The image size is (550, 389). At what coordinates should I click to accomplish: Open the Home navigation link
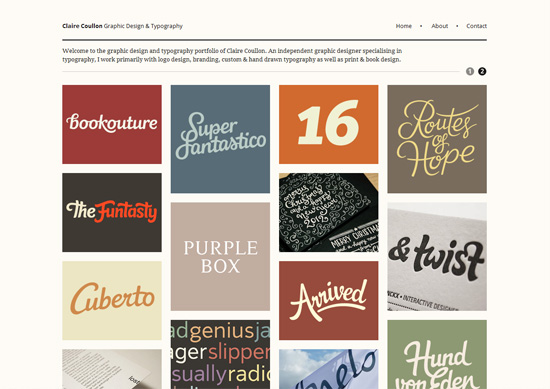(x=403, y=26)
